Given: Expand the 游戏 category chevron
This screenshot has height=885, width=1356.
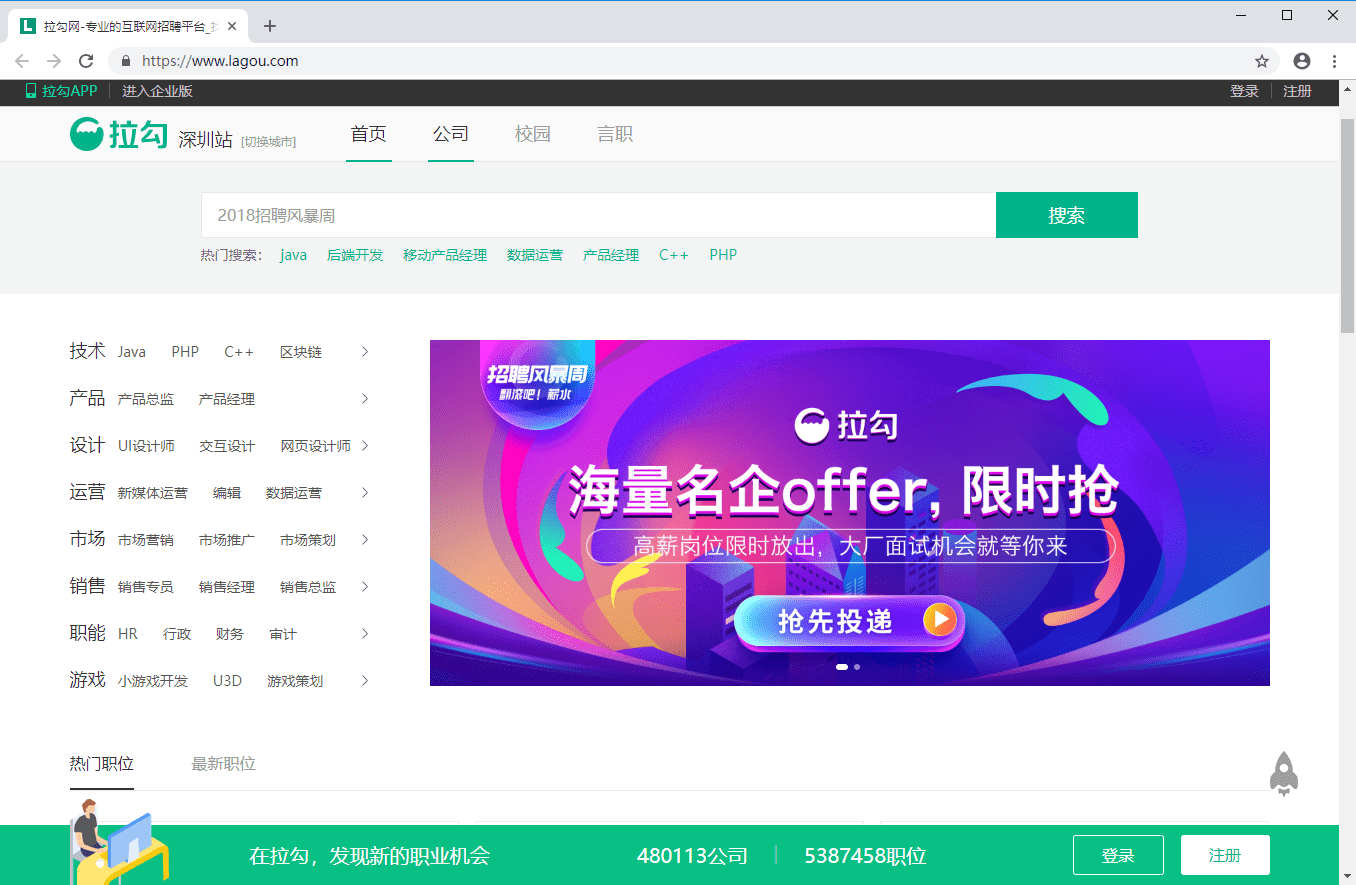Looking at the screenshot, I should coord(365,681).
